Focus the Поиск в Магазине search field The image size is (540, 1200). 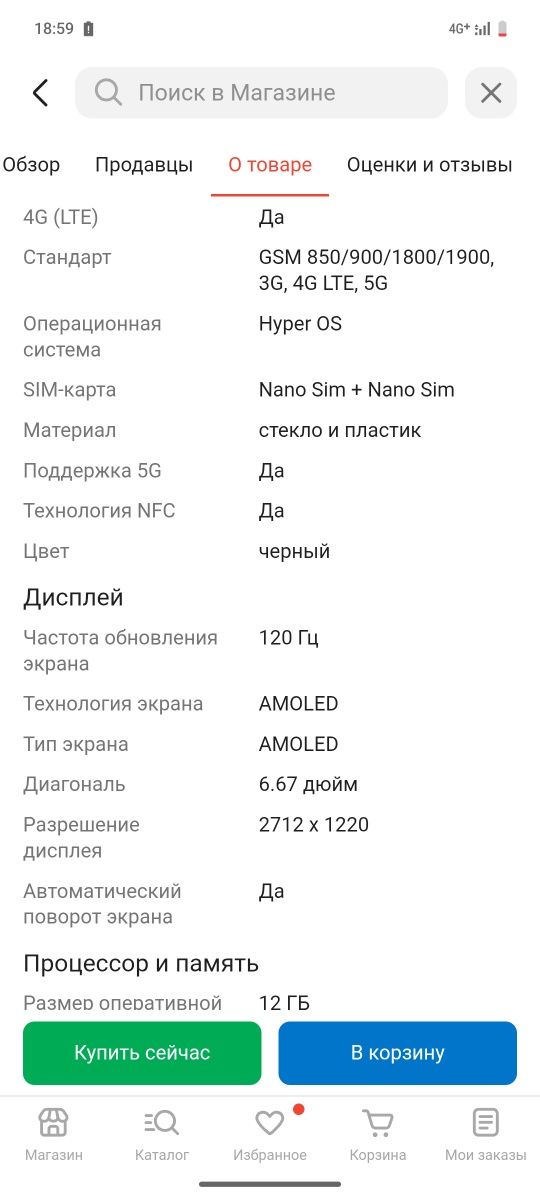pos(262,93)
